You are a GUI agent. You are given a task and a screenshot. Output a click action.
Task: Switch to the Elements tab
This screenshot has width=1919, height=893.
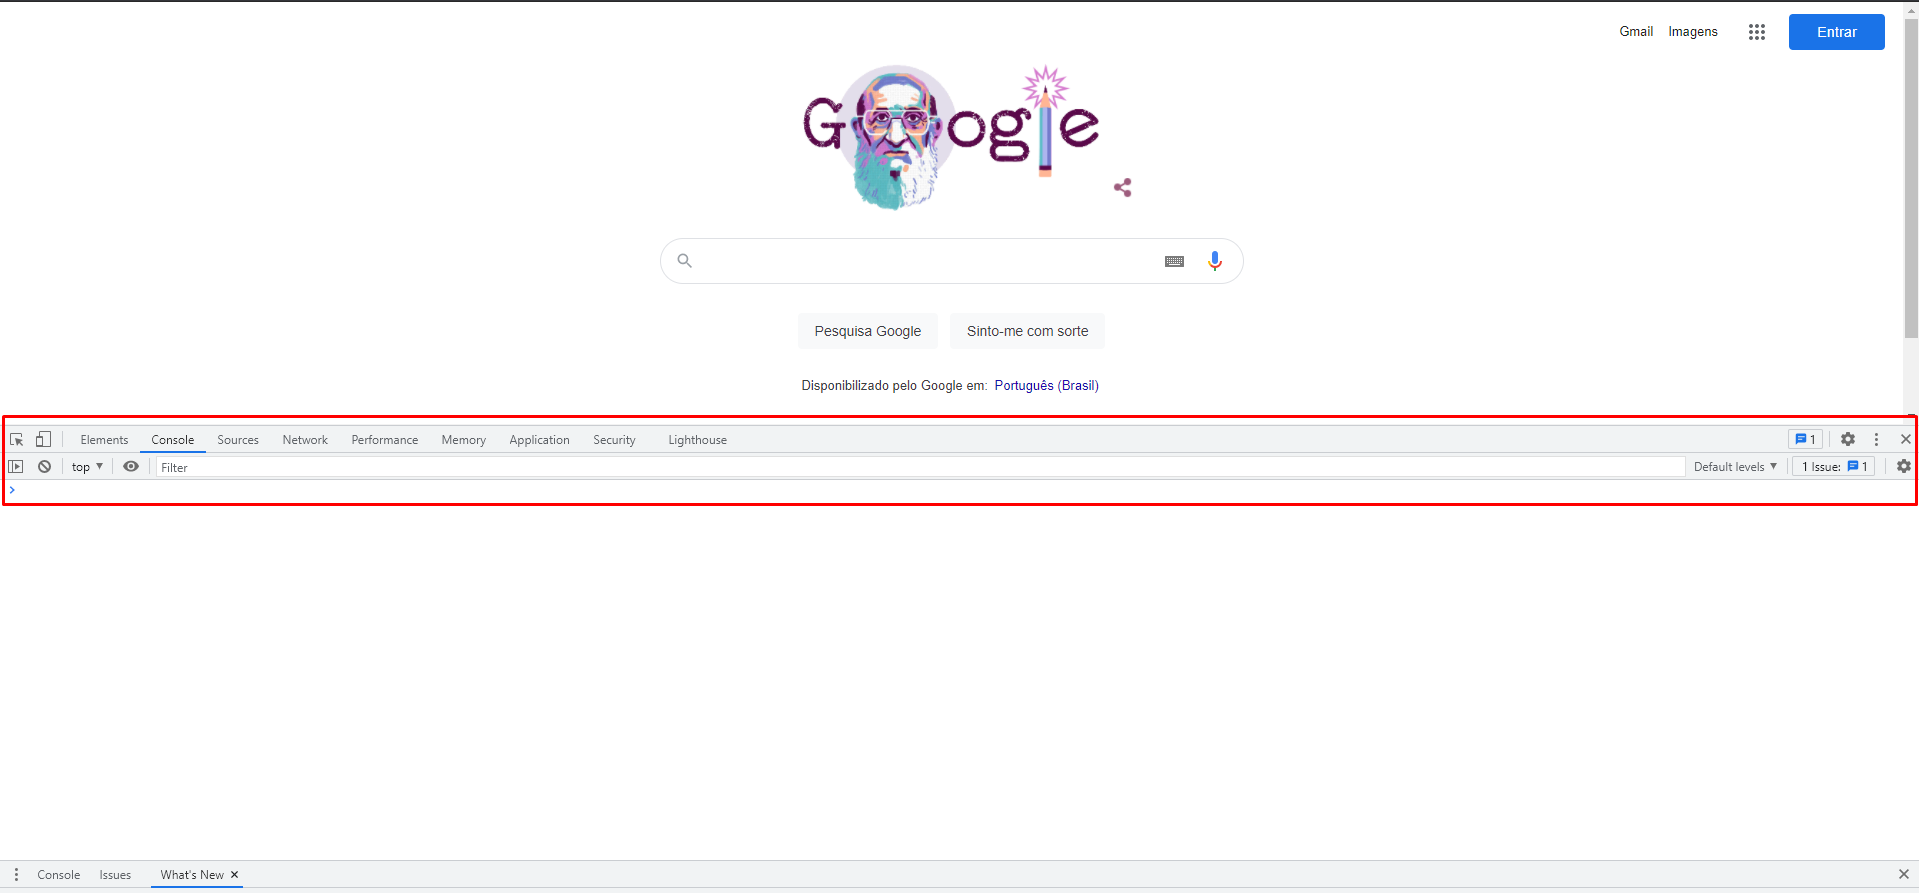point(104,439)
